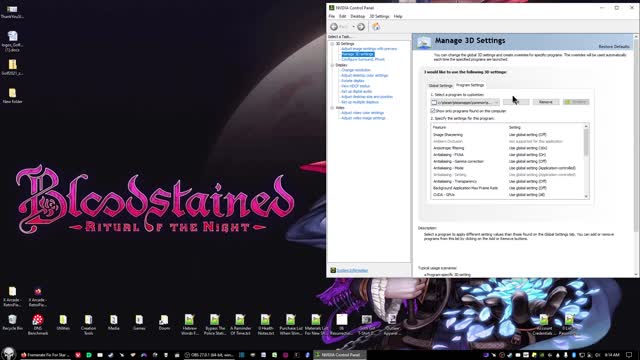Open the Hebrew Words text file icon
640x360 pixels.
tap(189, 324)
